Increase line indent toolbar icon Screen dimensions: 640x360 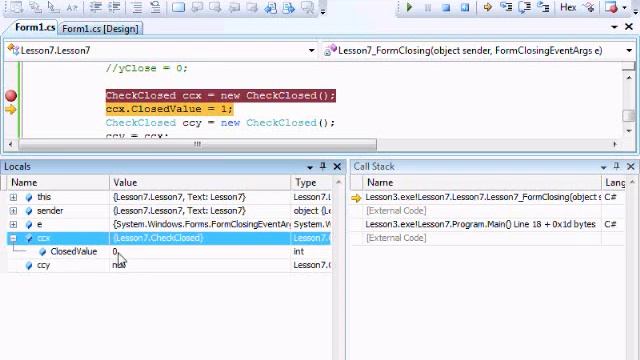[x=114, y=7]
